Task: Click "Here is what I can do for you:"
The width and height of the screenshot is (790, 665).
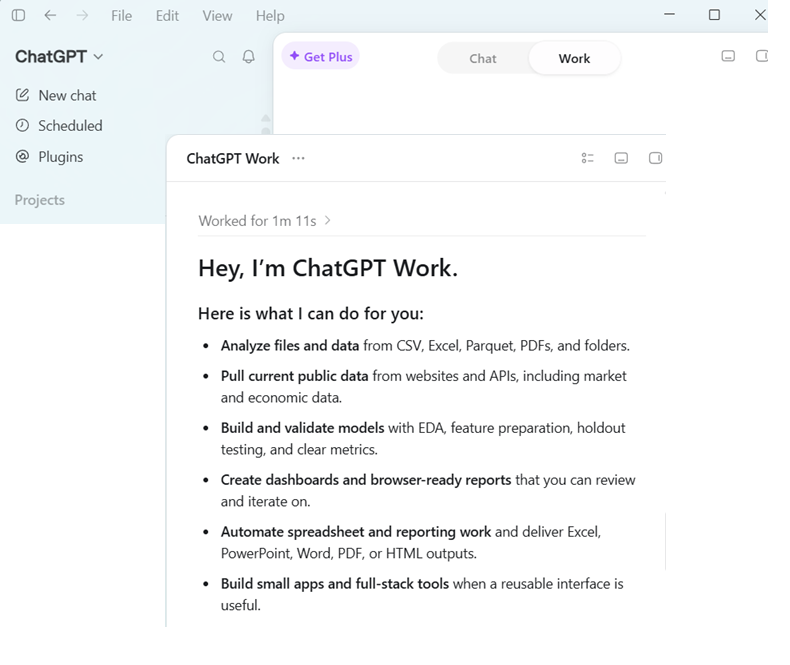Action: click(x=311, y=313)
